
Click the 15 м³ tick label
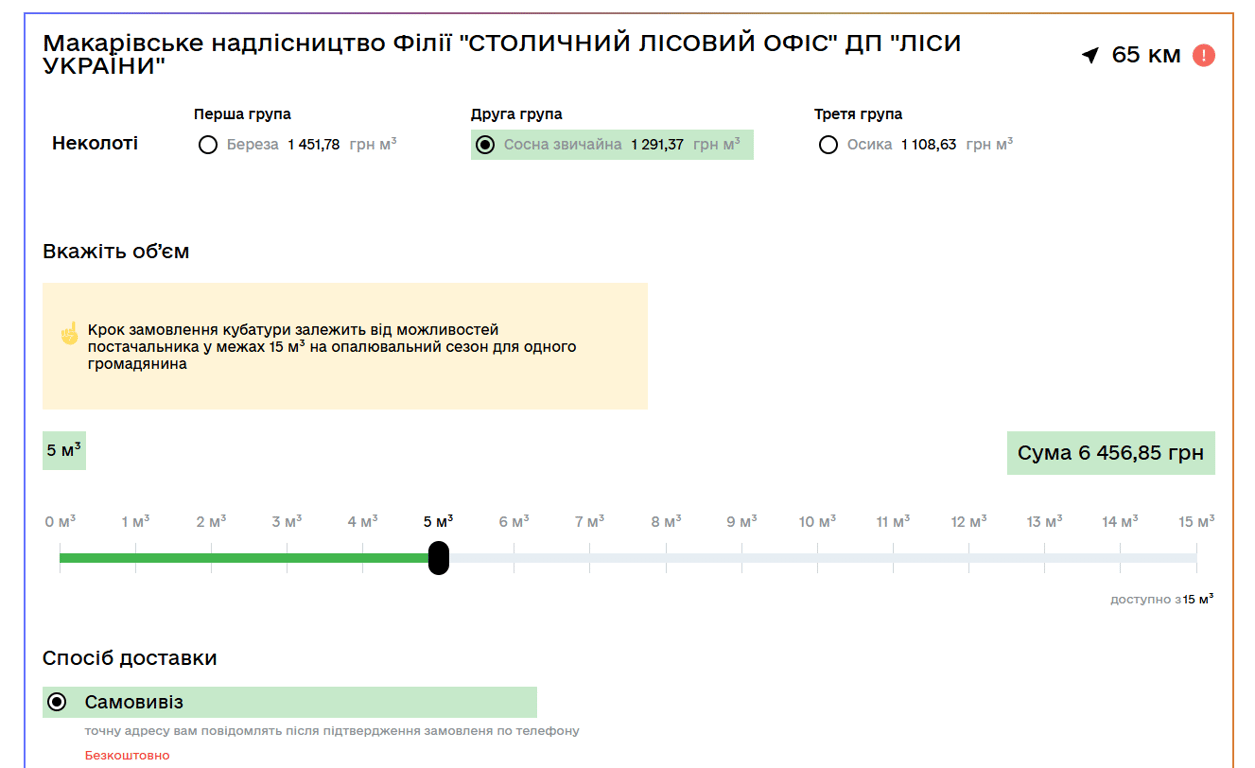pos(1196,522)
